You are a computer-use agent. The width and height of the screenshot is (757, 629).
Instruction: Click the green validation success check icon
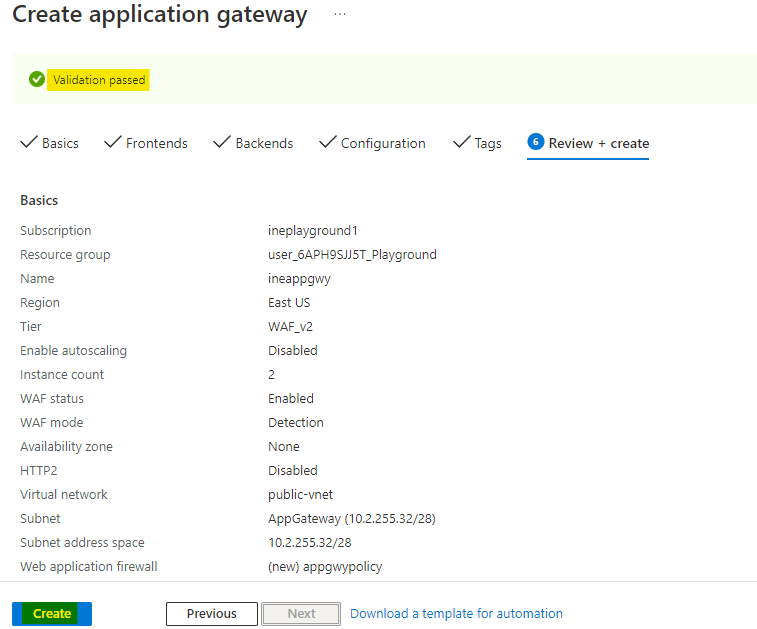[37, 80]
